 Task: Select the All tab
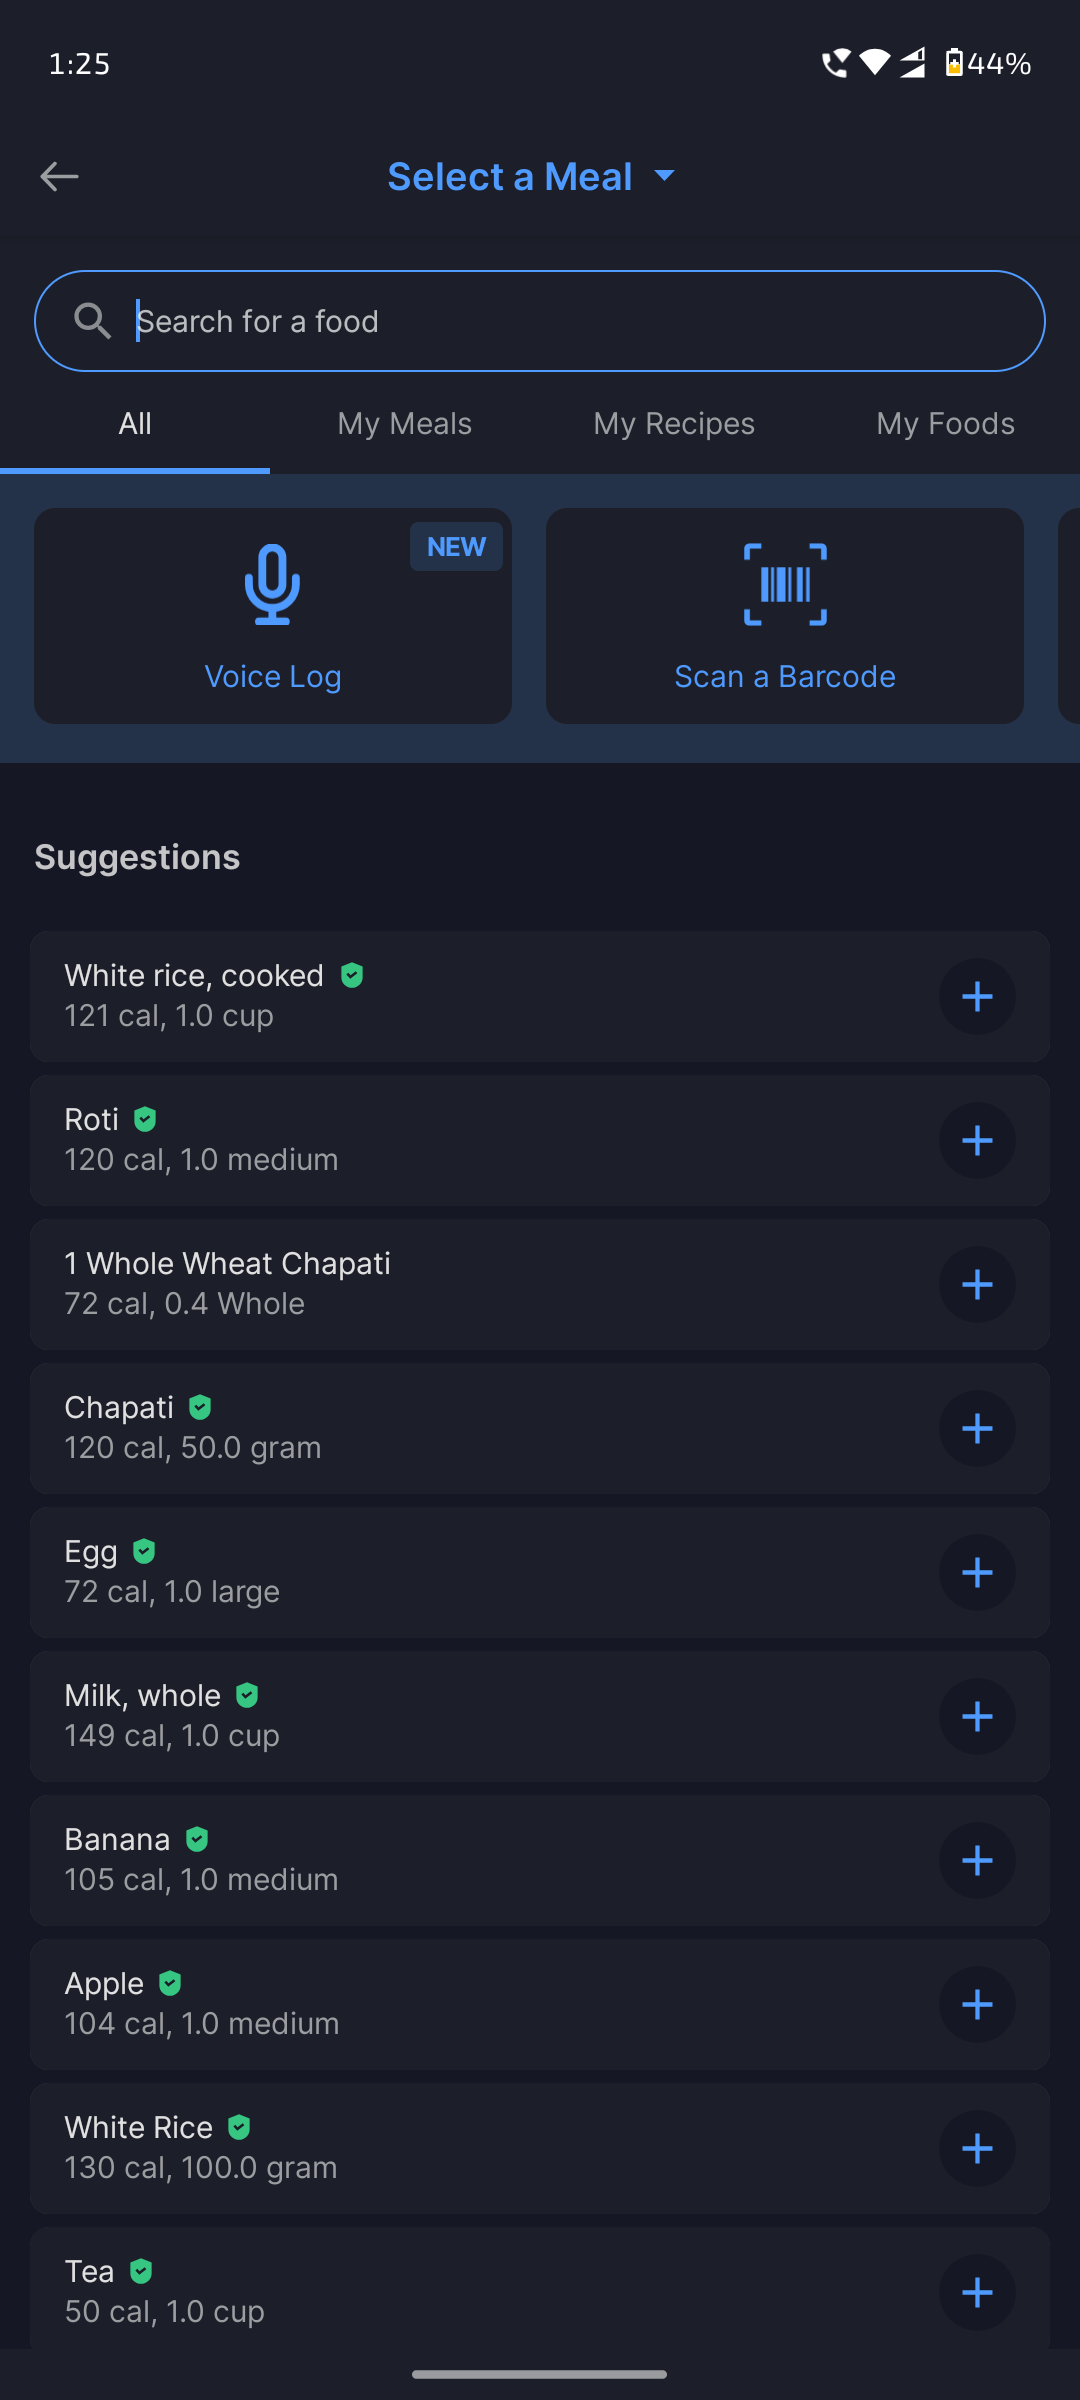(135, 424)
